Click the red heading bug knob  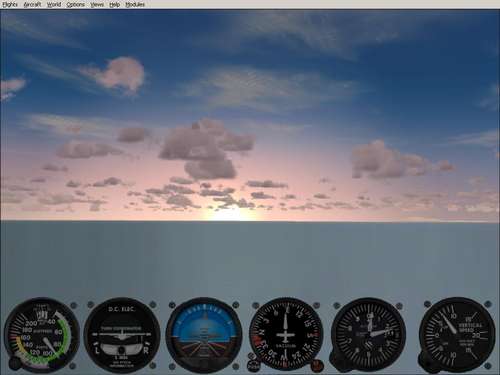coord(316,365)
